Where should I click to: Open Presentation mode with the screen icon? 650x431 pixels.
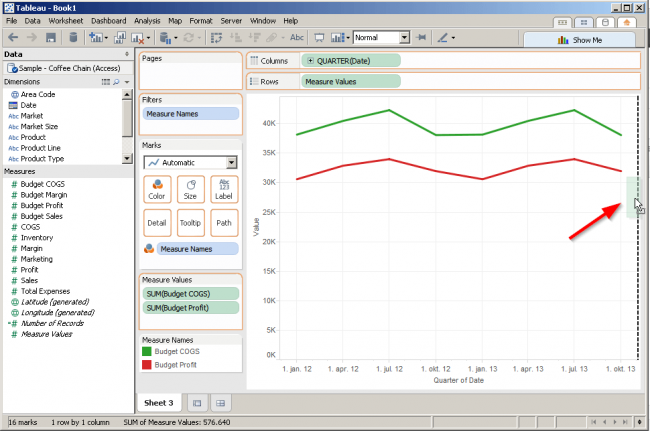[x=319, y=38]
